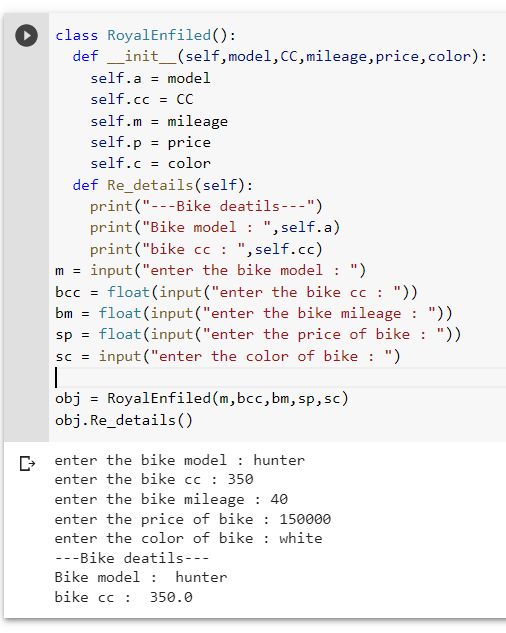Click on self.m = mileage line
The width and height of the screenshot is (506, 633).
159,121
